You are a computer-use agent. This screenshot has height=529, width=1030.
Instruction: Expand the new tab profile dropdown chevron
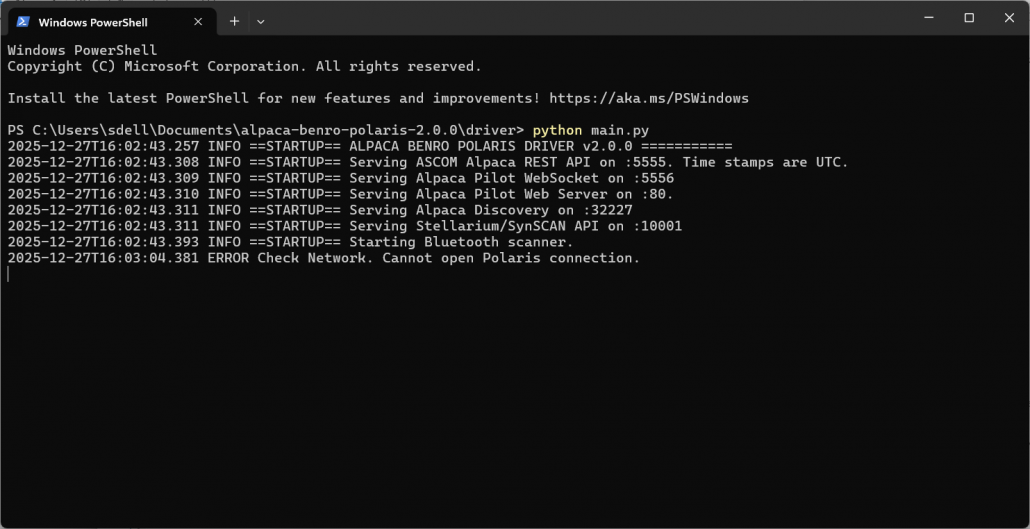[x=261, y=21]
